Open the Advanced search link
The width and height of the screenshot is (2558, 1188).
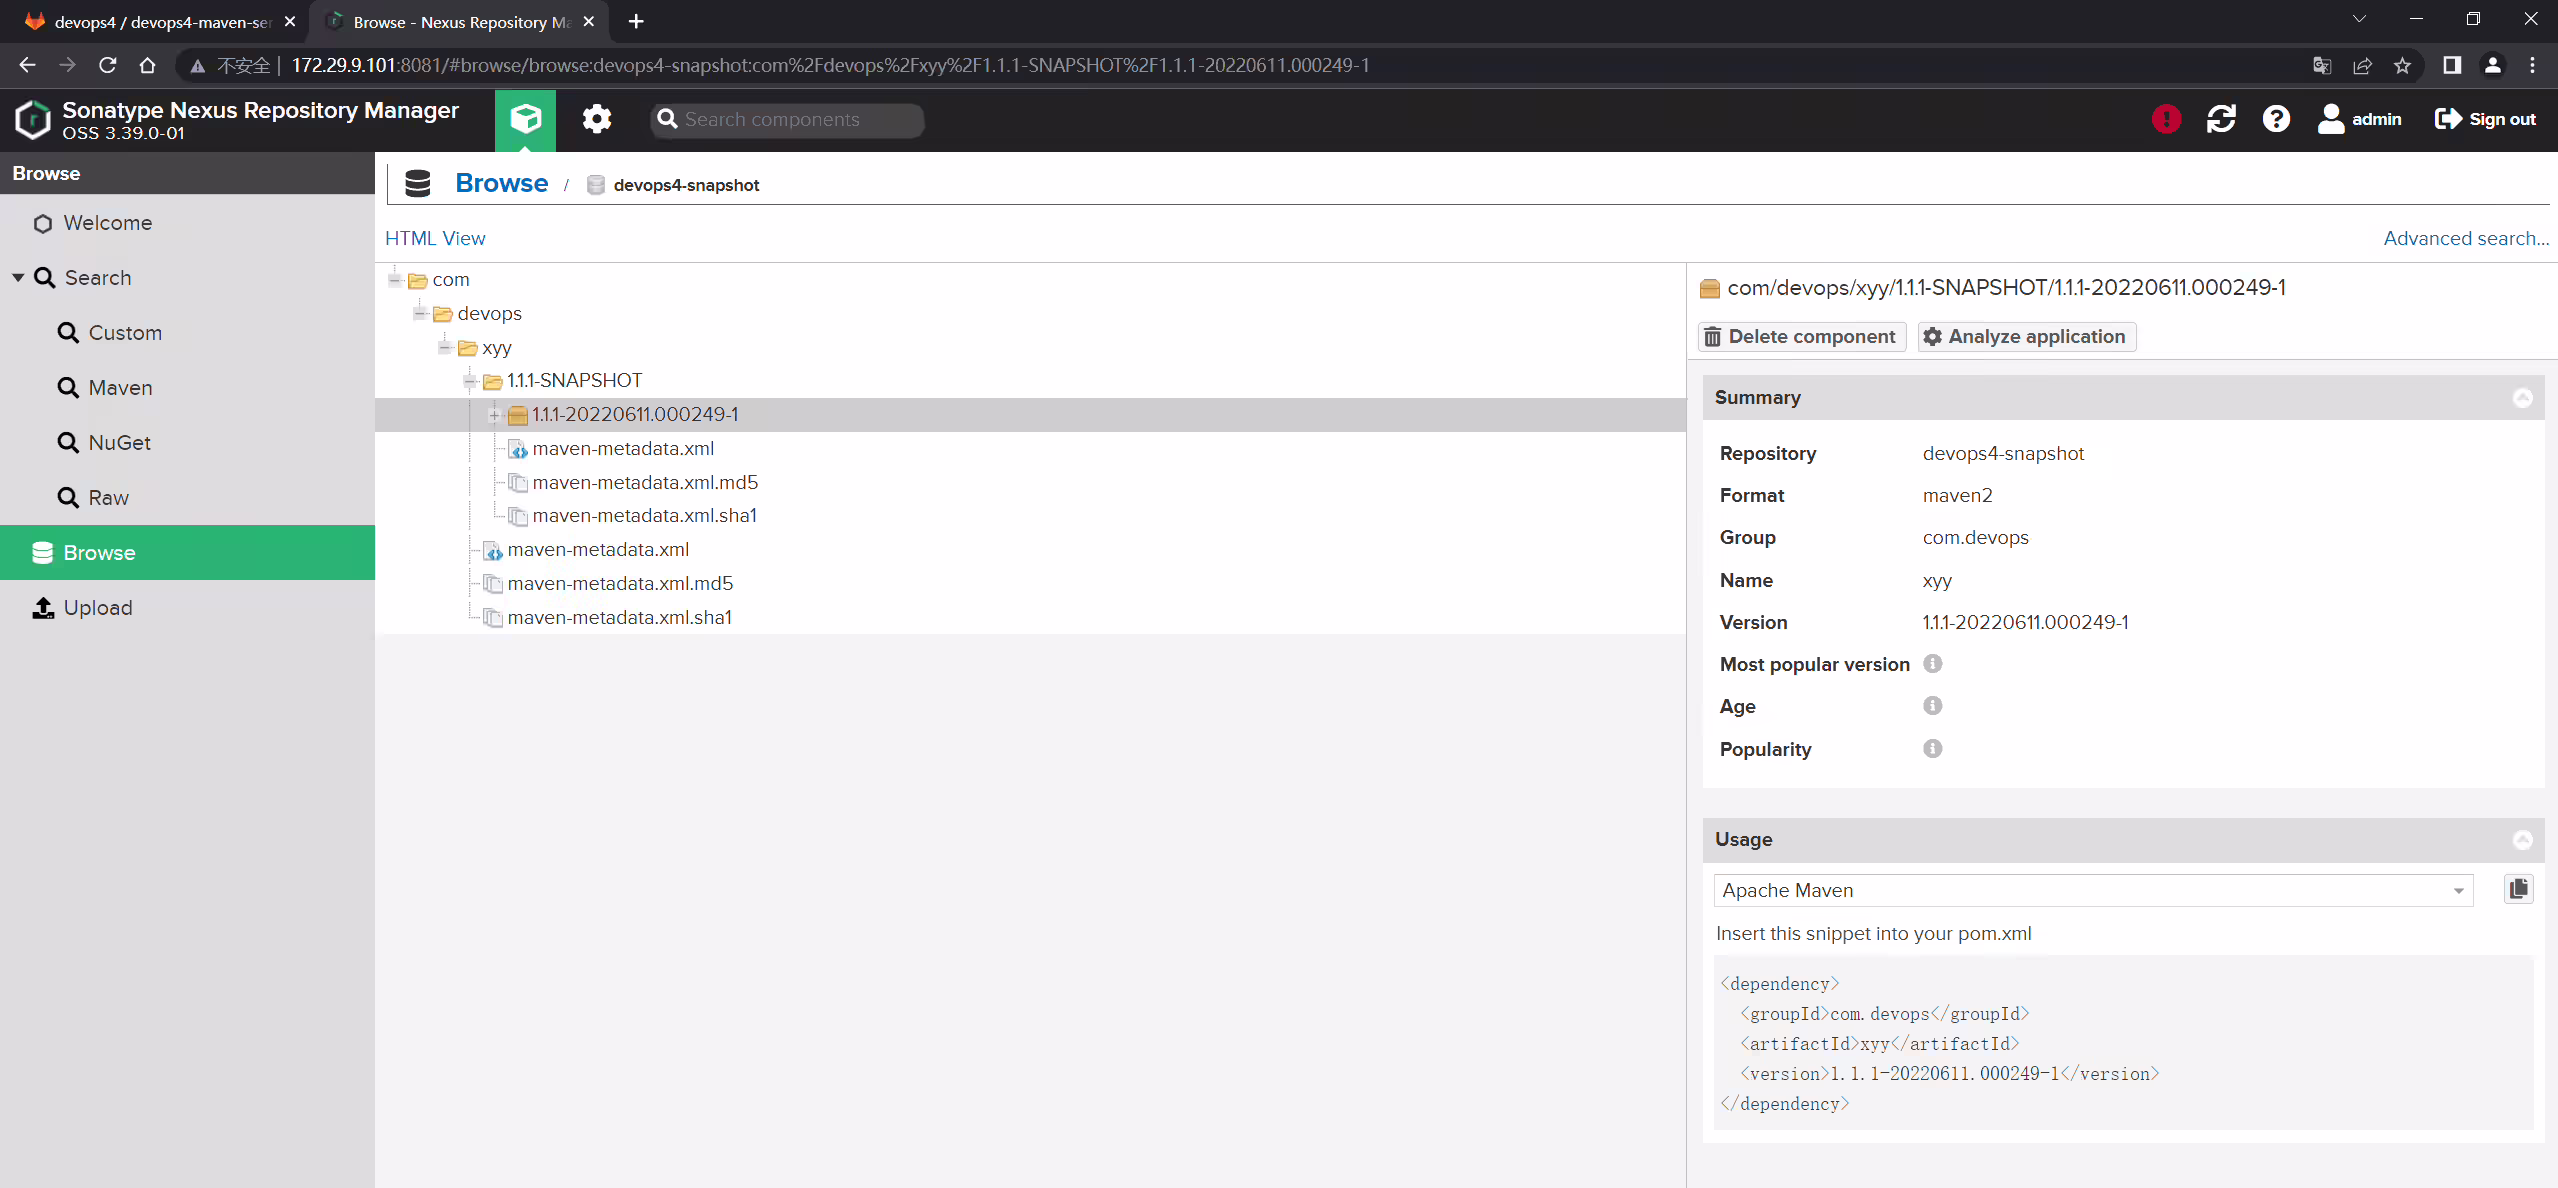pyautogui.click(x=2466, y=238)
